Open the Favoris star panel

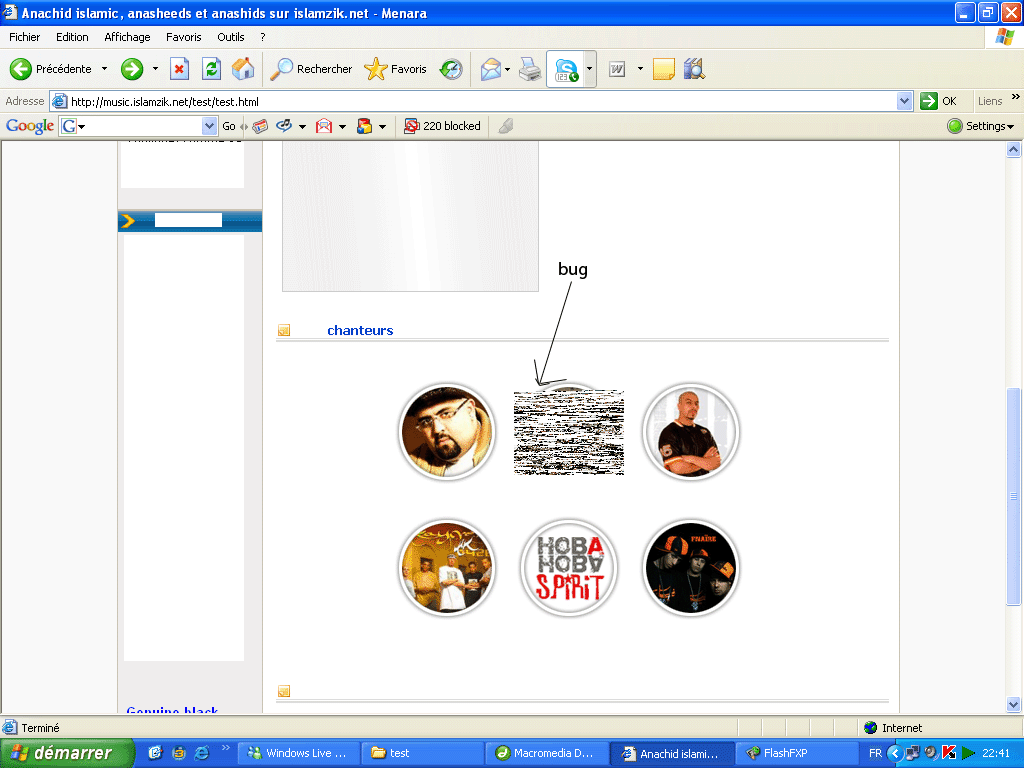(x=395, y=69)
